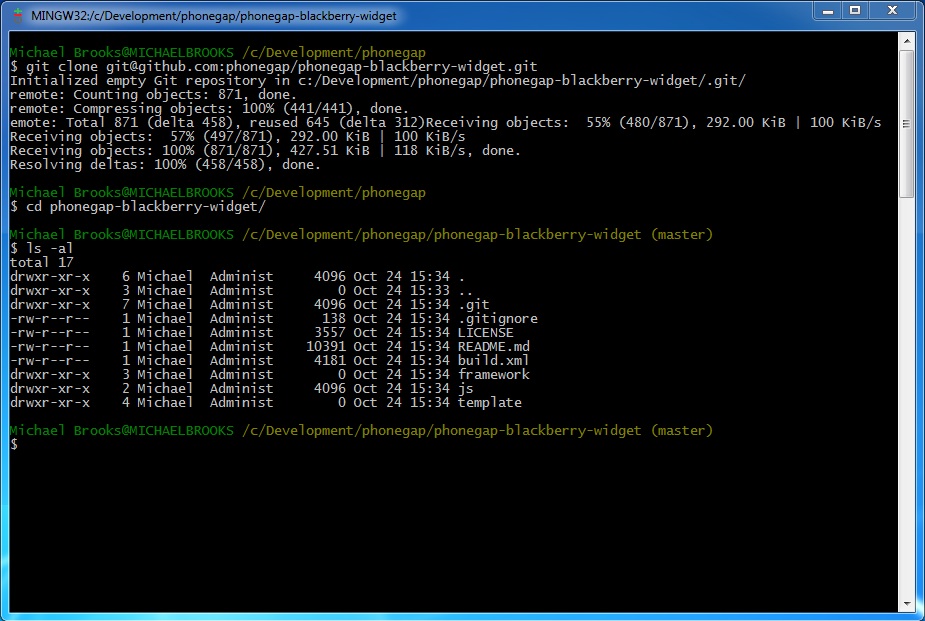Click the vertical scrollbar thumb

click(x=906, y=124)
